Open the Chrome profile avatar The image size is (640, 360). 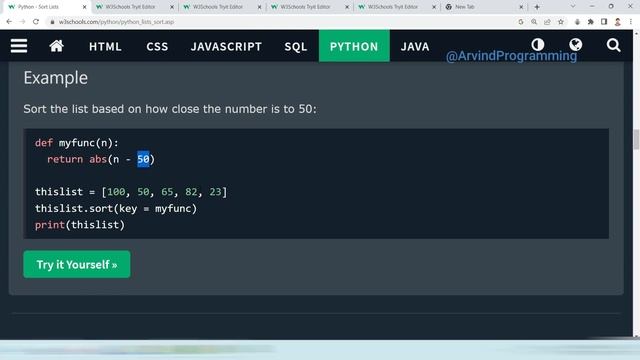click(x=618, y=22)
